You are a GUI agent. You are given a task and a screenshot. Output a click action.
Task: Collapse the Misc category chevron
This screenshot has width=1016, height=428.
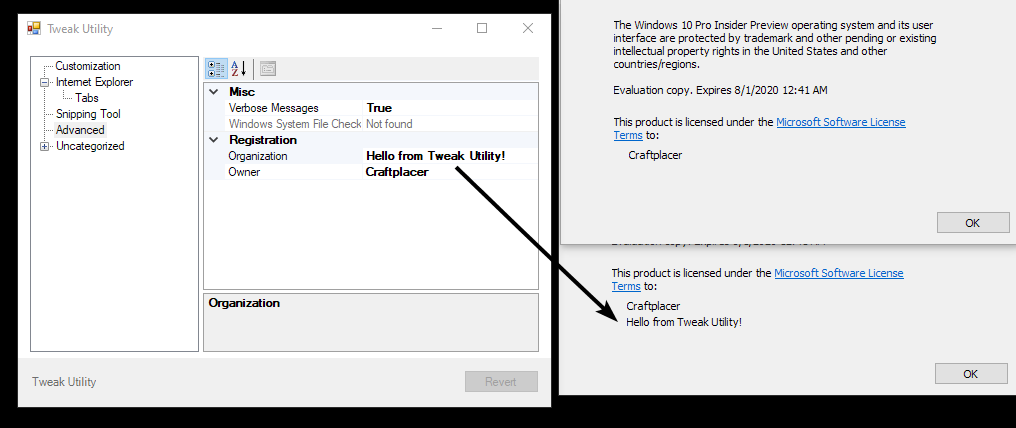point(213,92)
